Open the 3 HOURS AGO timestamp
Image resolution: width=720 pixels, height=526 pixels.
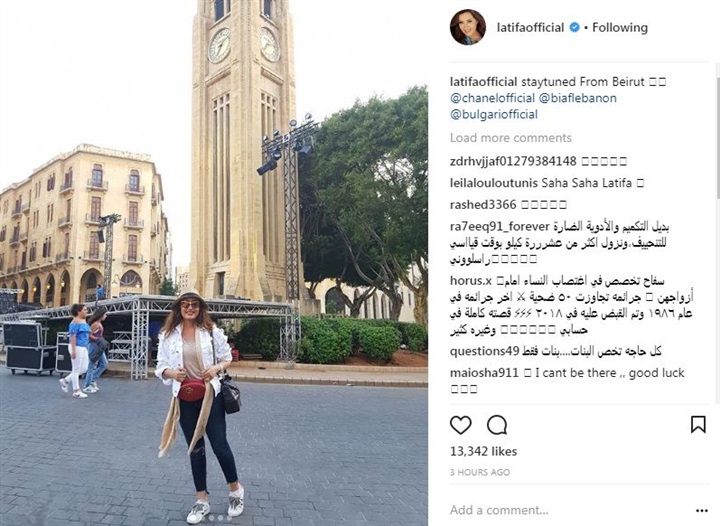480,472
